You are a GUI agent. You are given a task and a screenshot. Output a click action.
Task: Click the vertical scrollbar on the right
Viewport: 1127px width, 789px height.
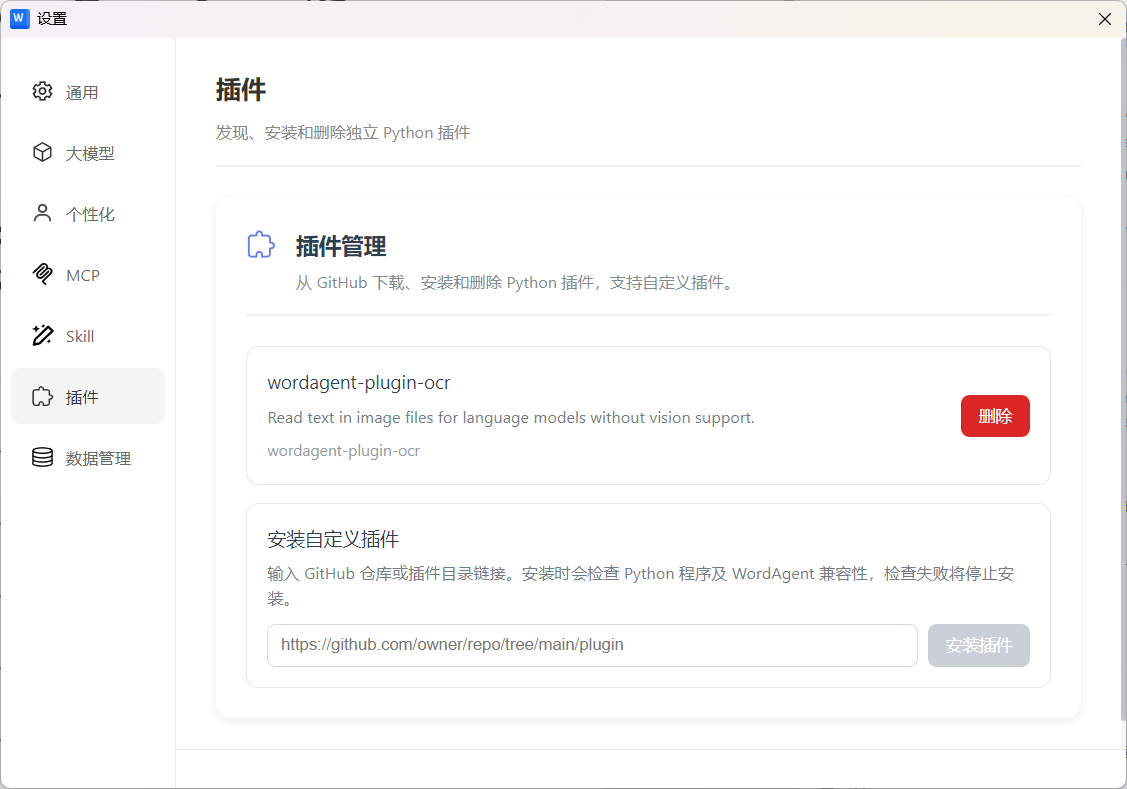1123,379
